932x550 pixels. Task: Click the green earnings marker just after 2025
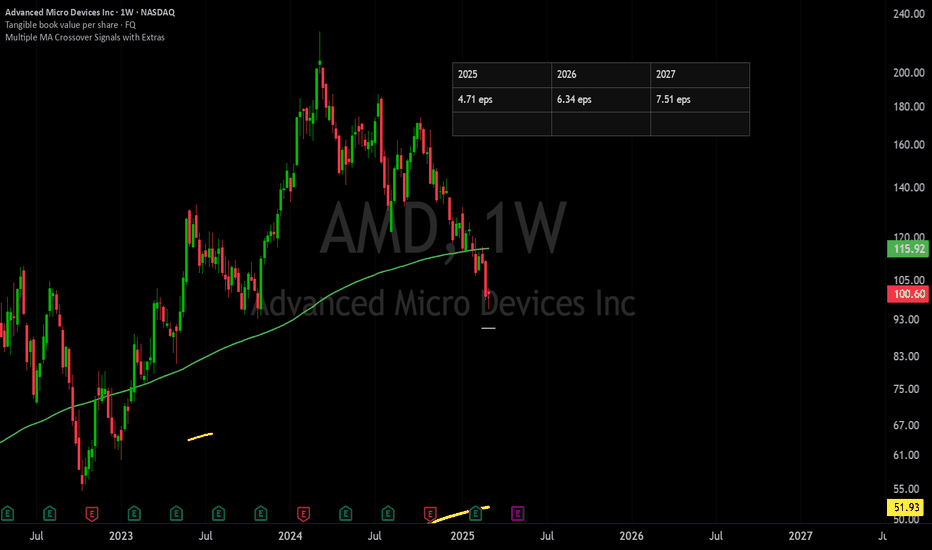[x=476, y=513]
